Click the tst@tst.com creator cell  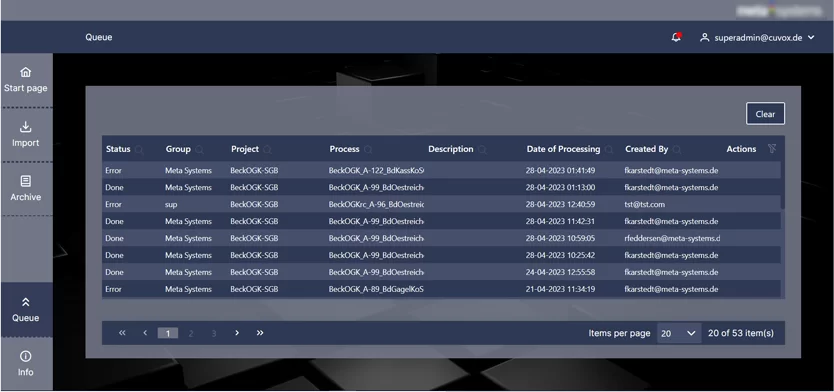[645, 205]
